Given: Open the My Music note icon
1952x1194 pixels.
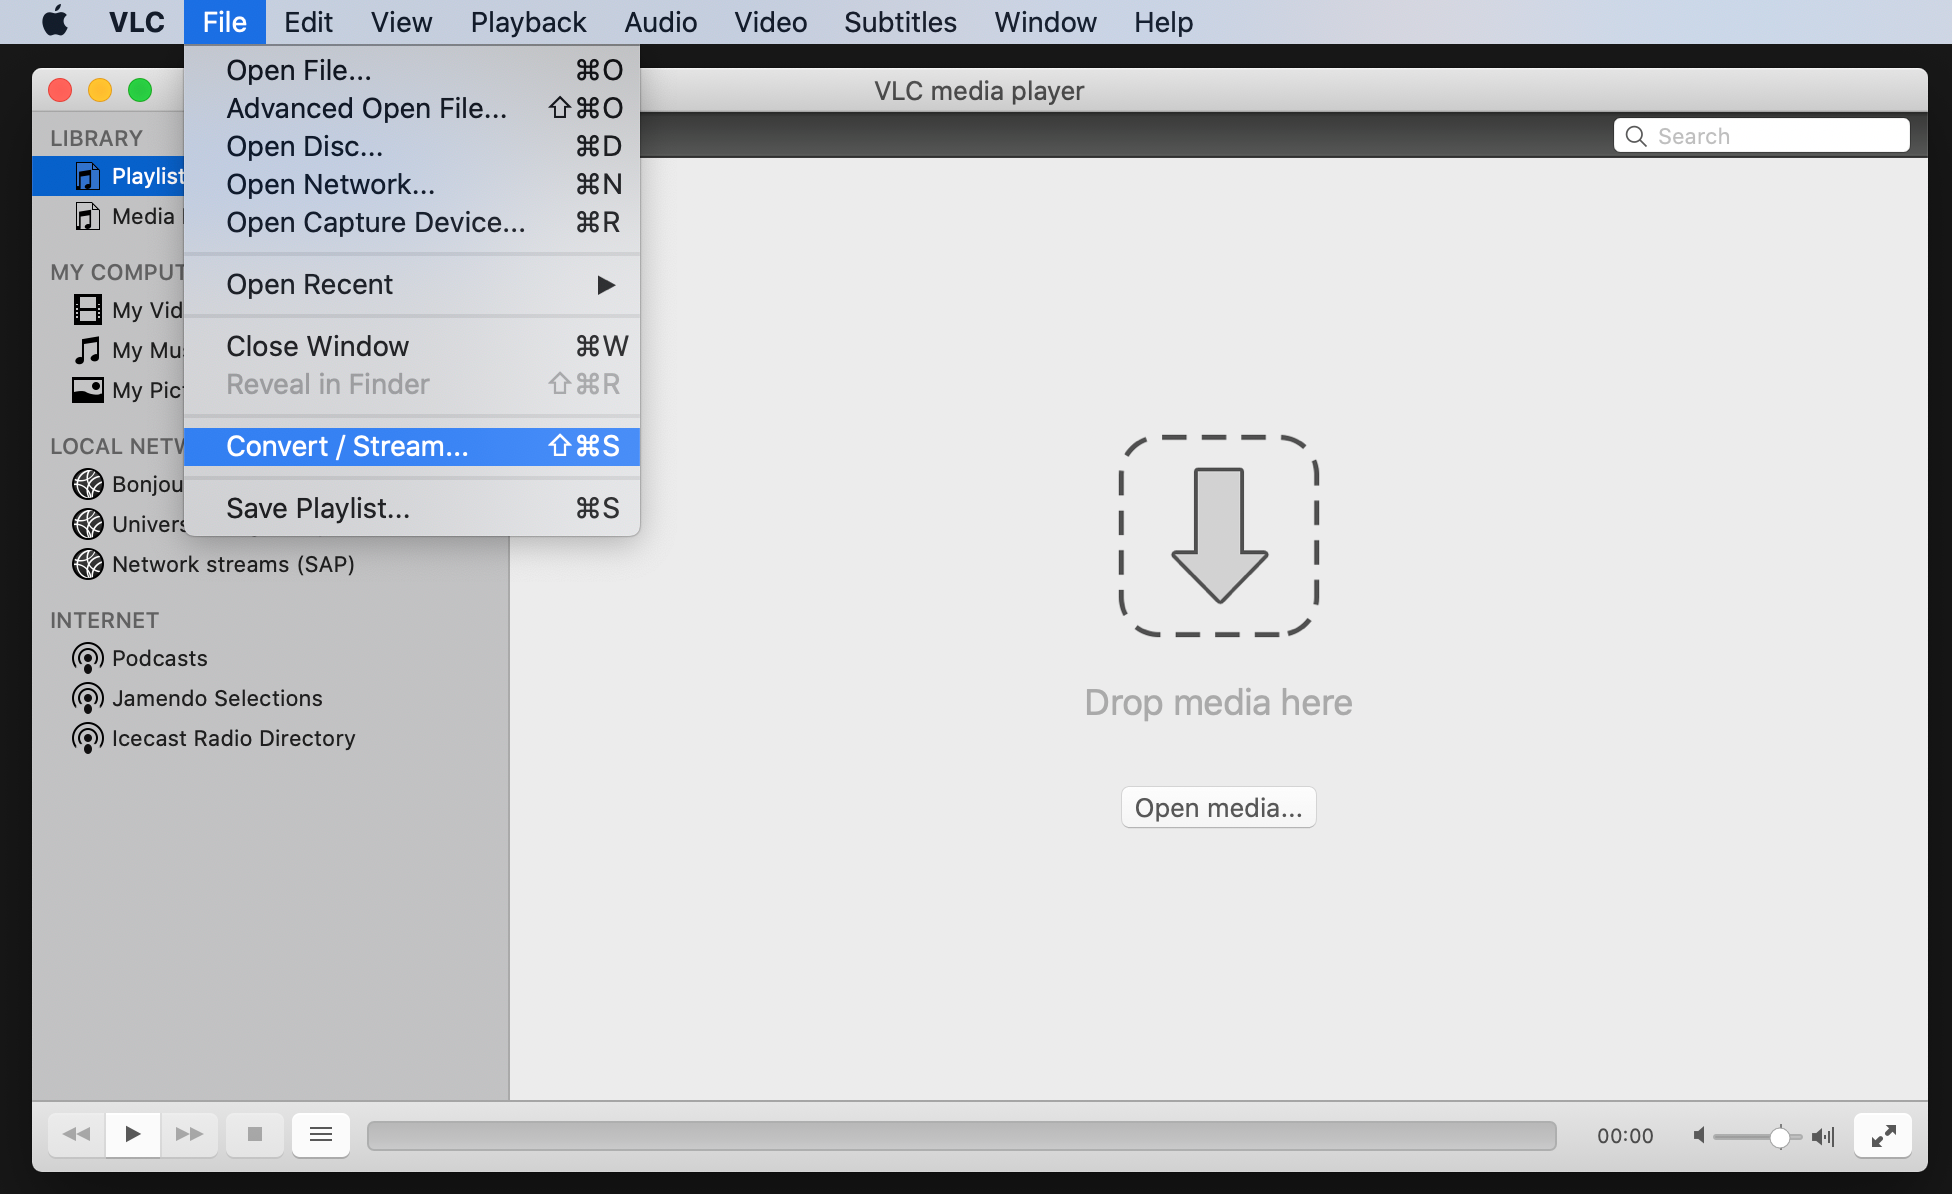Looking at the screenshot, I should pos(88,350).
